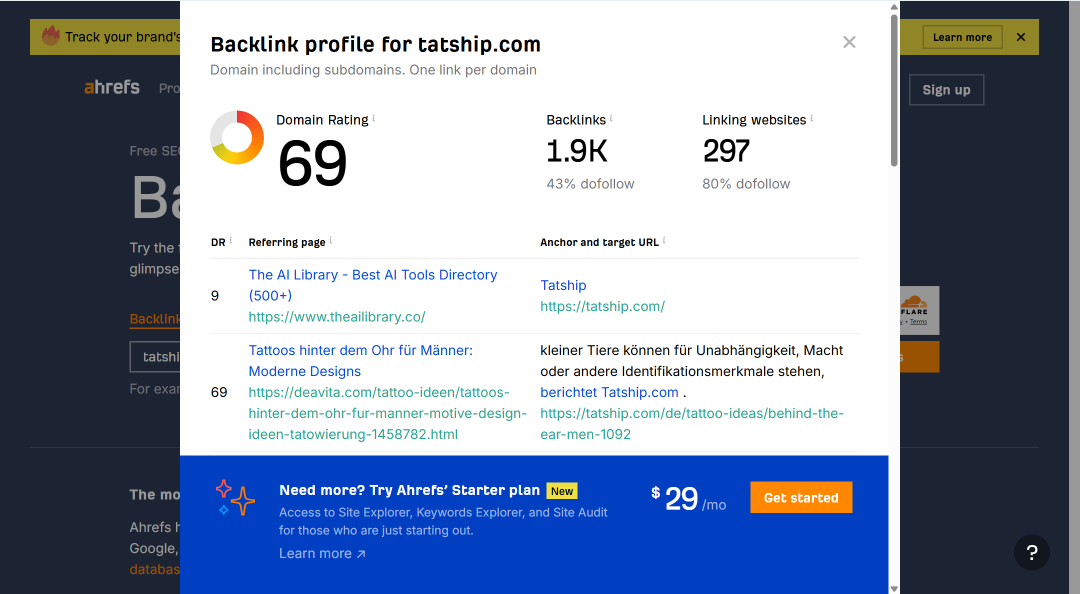Click the Ahrefs logo

pos(112,88)
